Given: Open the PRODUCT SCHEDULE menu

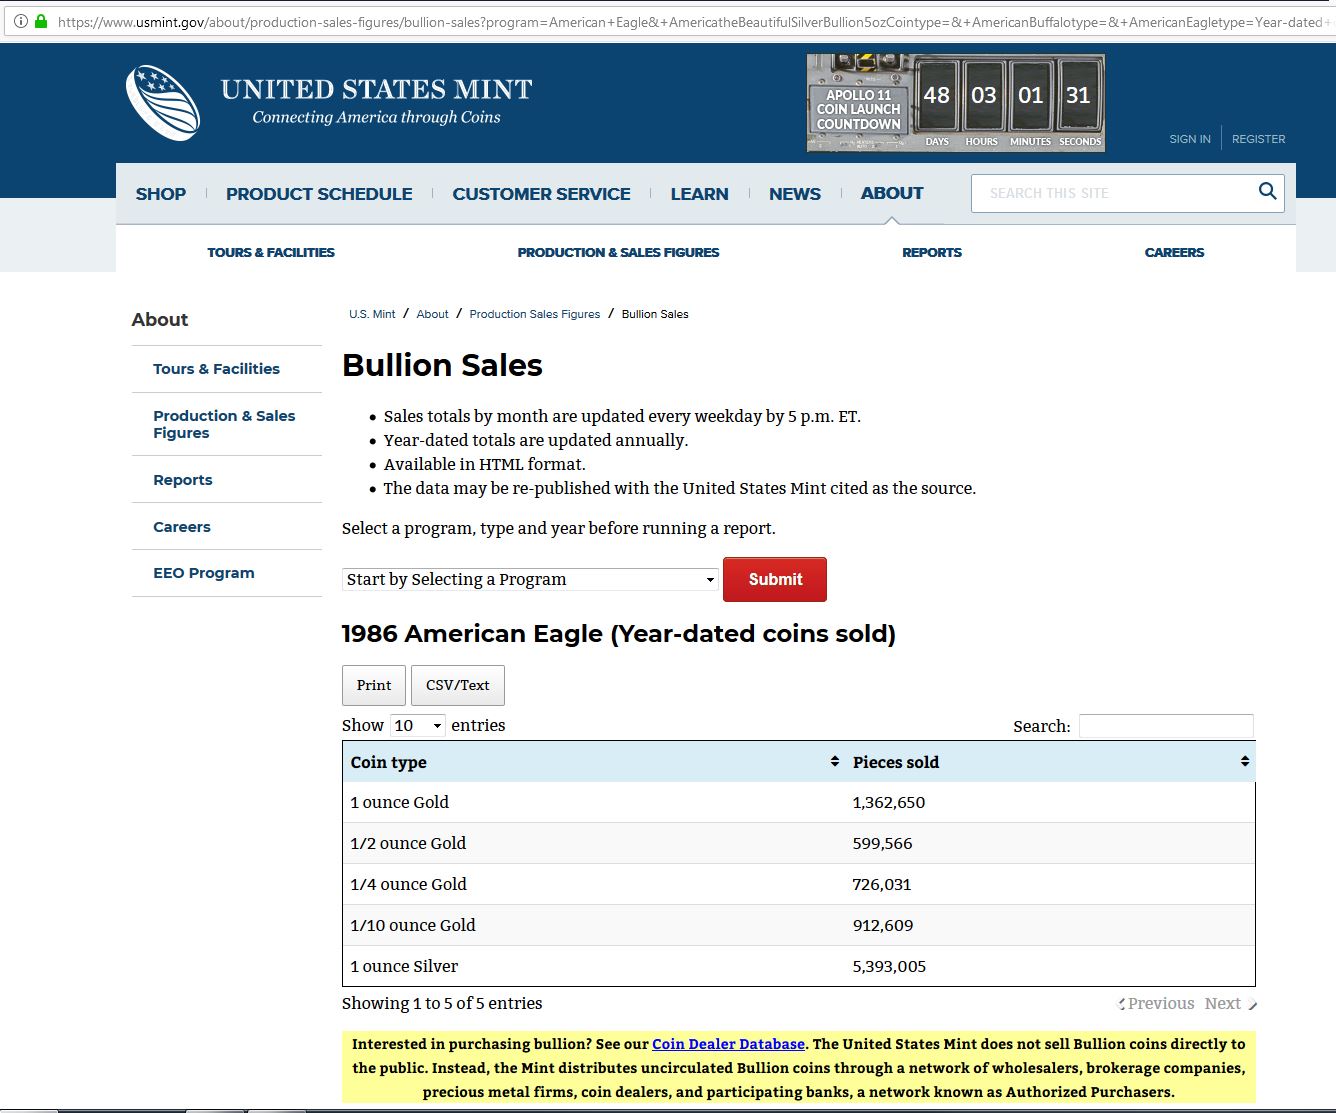Looking at the screenshot, I should tap(319, 194).
